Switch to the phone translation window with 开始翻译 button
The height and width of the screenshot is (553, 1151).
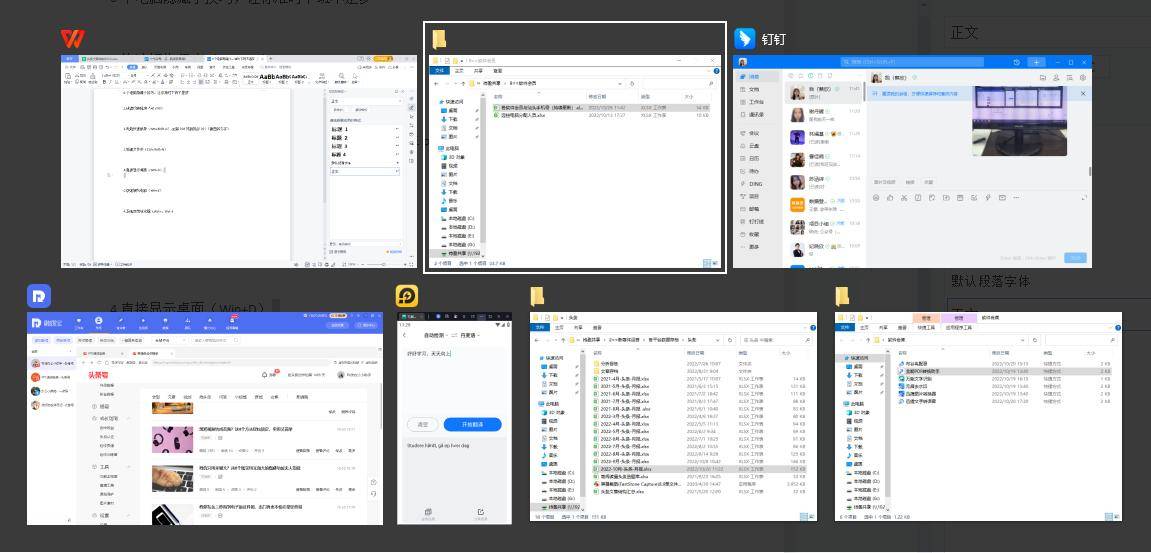(x=454, y=419)
